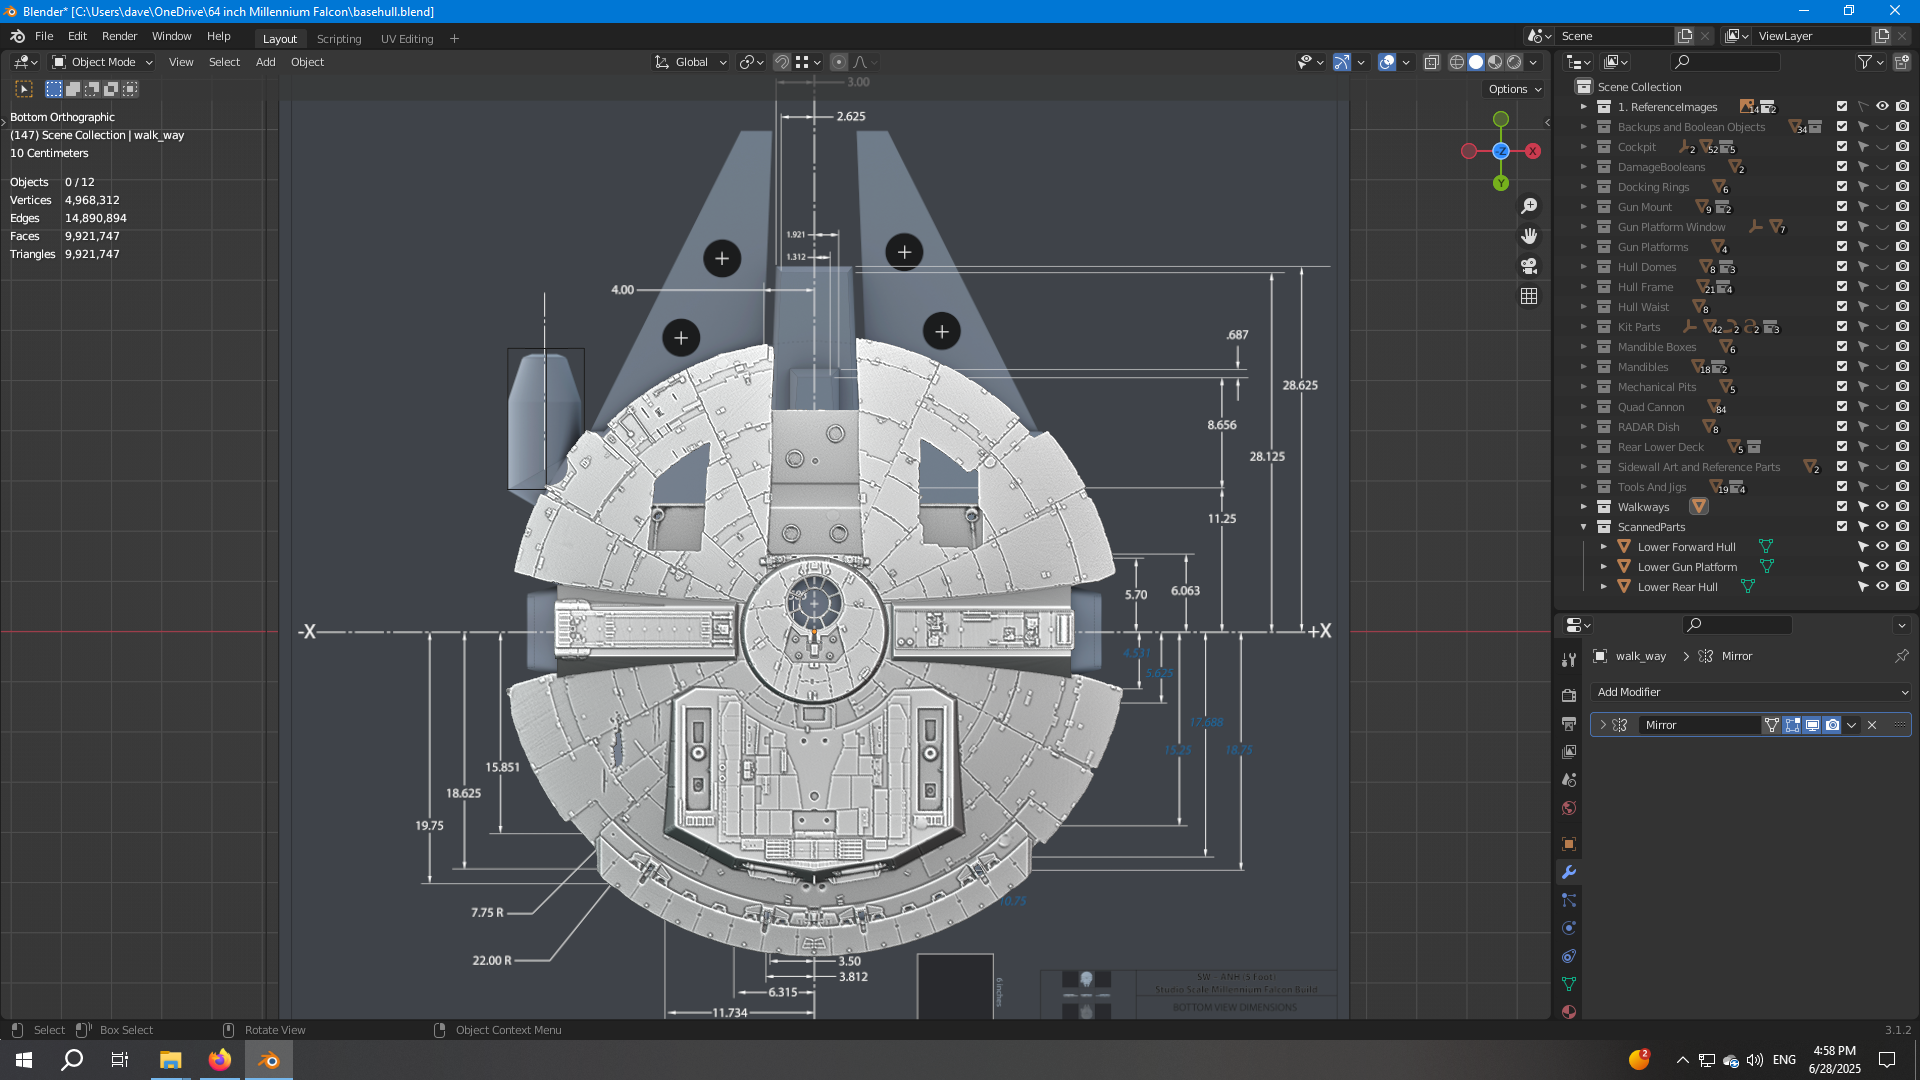Toggle Mirror modifier render display

point(1832,725)
